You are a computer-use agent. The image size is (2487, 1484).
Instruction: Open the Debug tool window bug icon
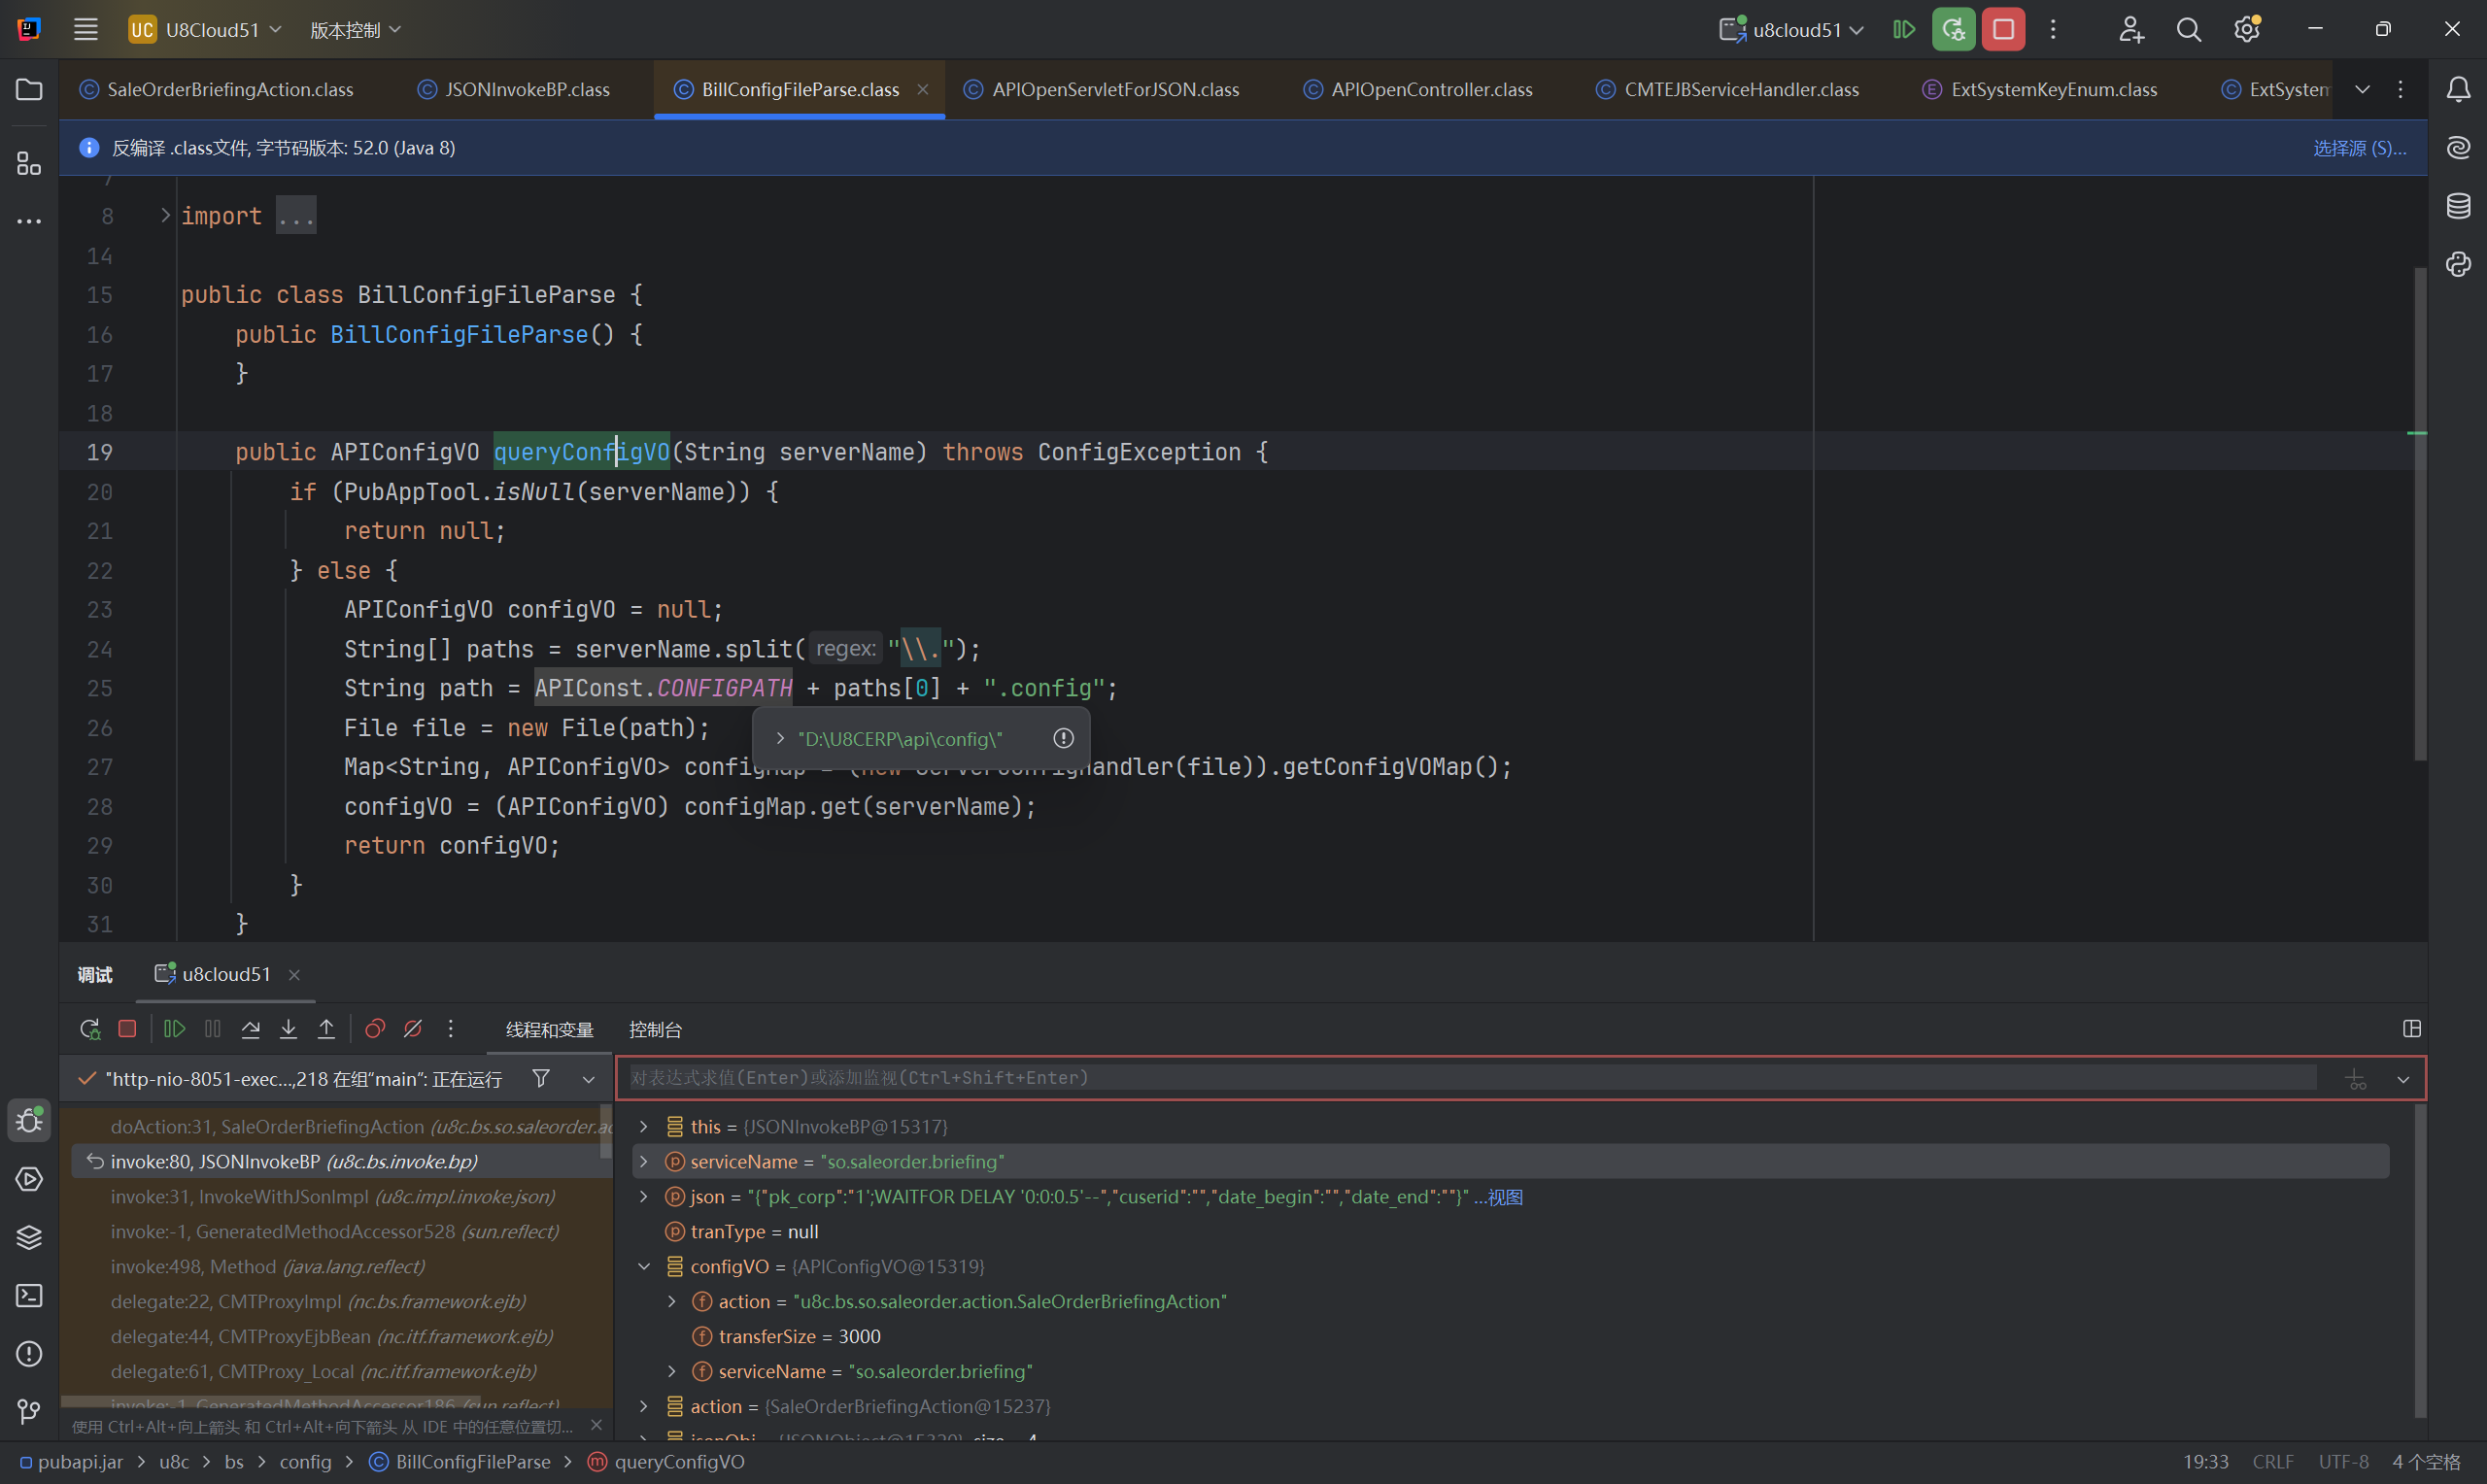click(x=29, y=1120)
